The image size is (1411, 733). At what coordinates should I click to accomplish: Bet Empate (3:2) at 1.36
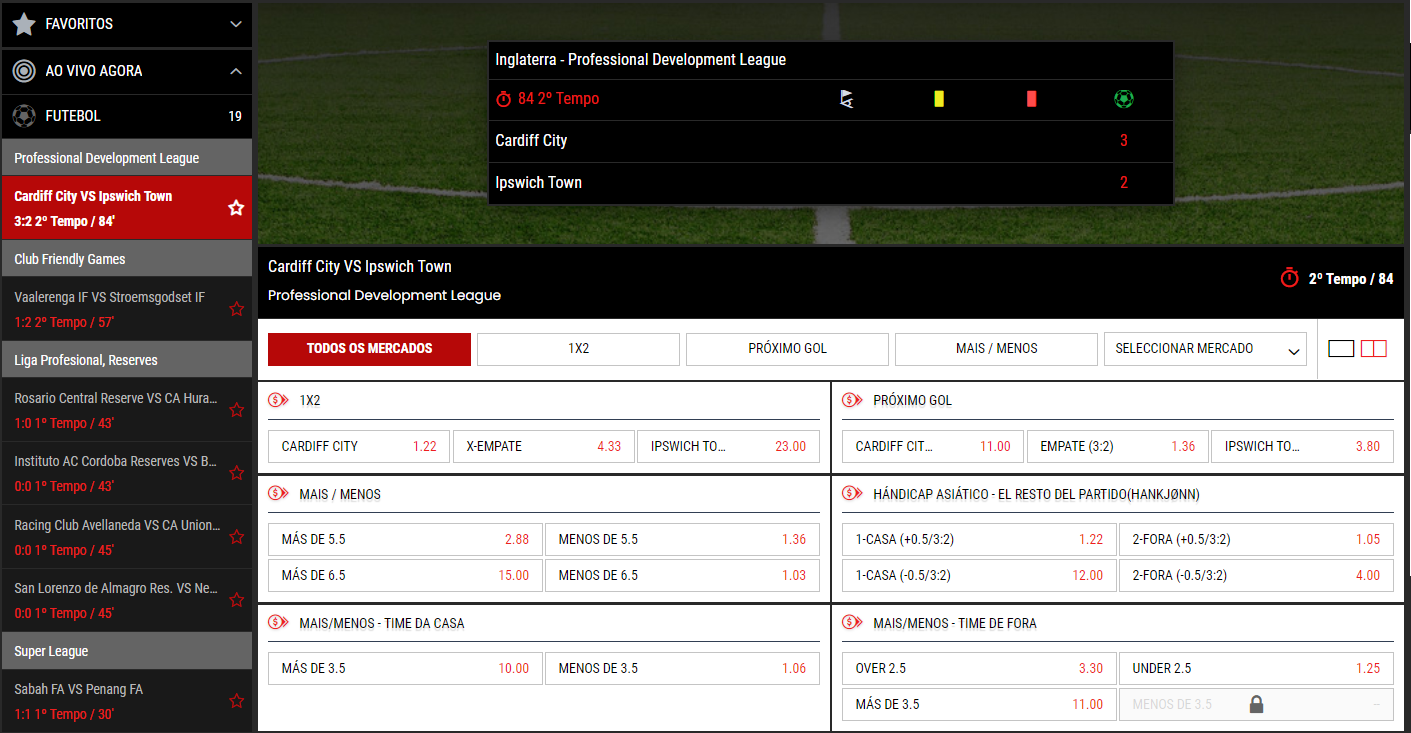(1118, 446)
